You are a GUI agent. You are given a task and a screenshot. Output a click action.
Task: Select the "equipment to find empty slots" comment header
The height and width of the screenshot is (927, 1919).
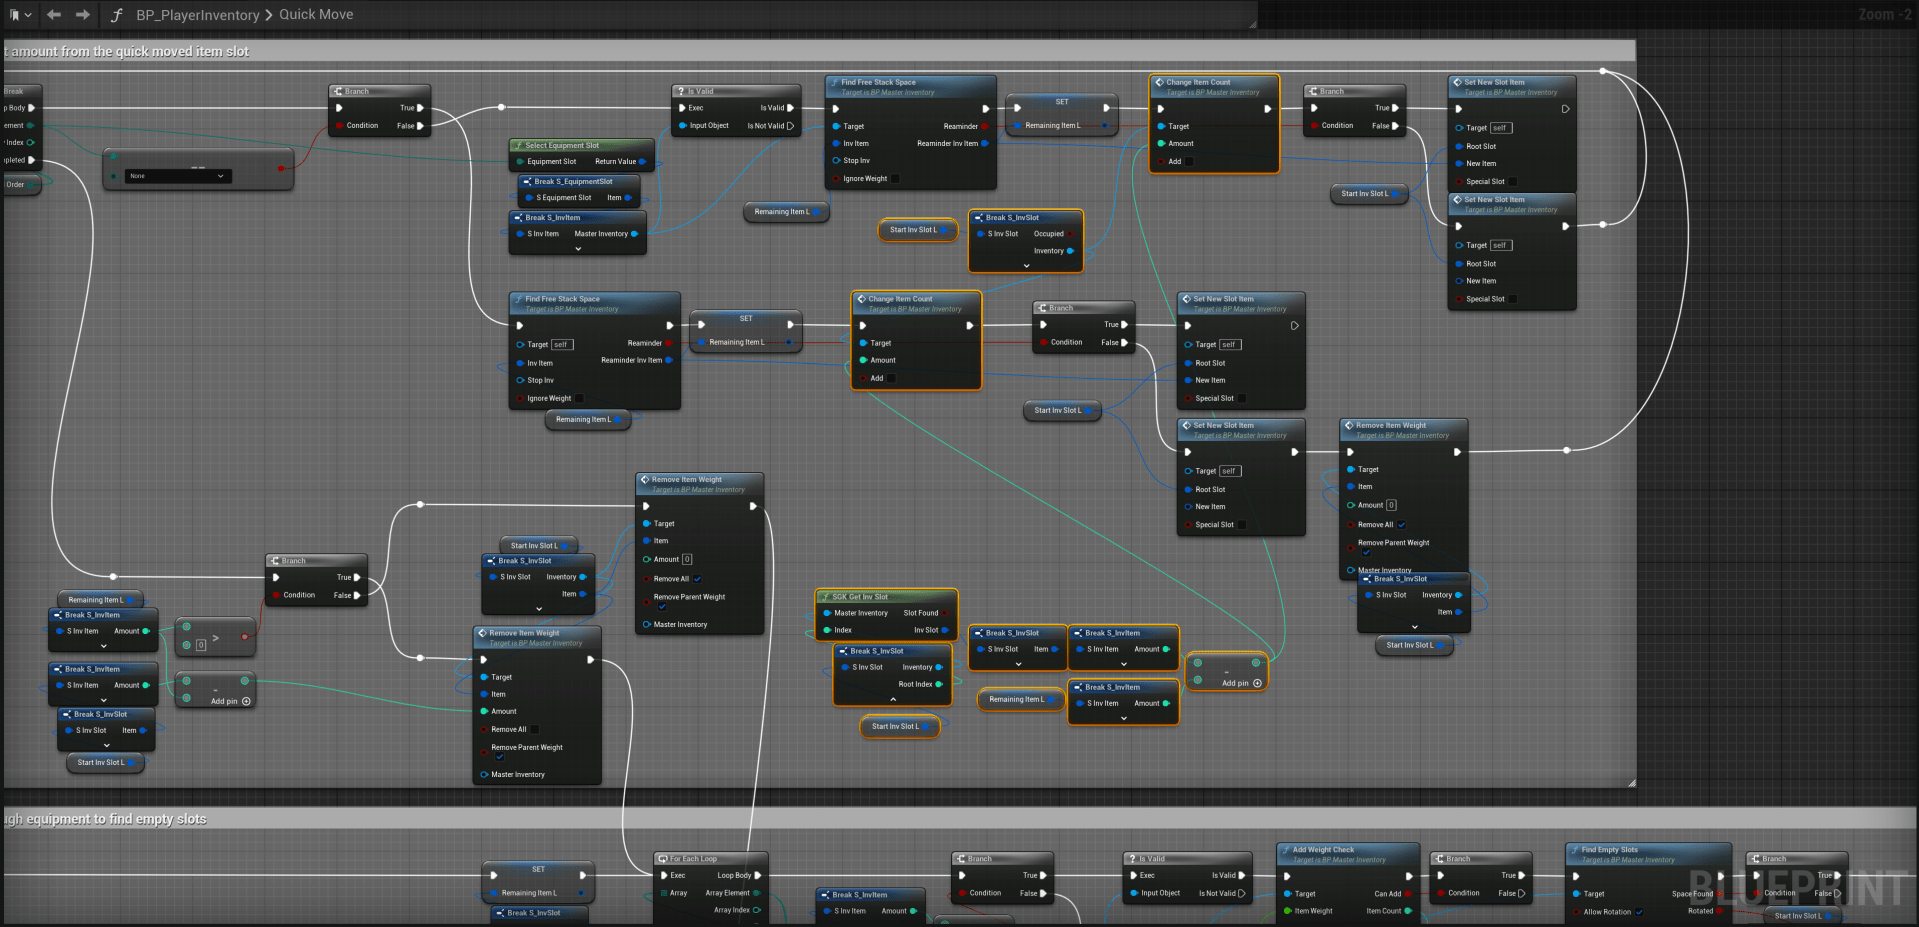point(960,819)
